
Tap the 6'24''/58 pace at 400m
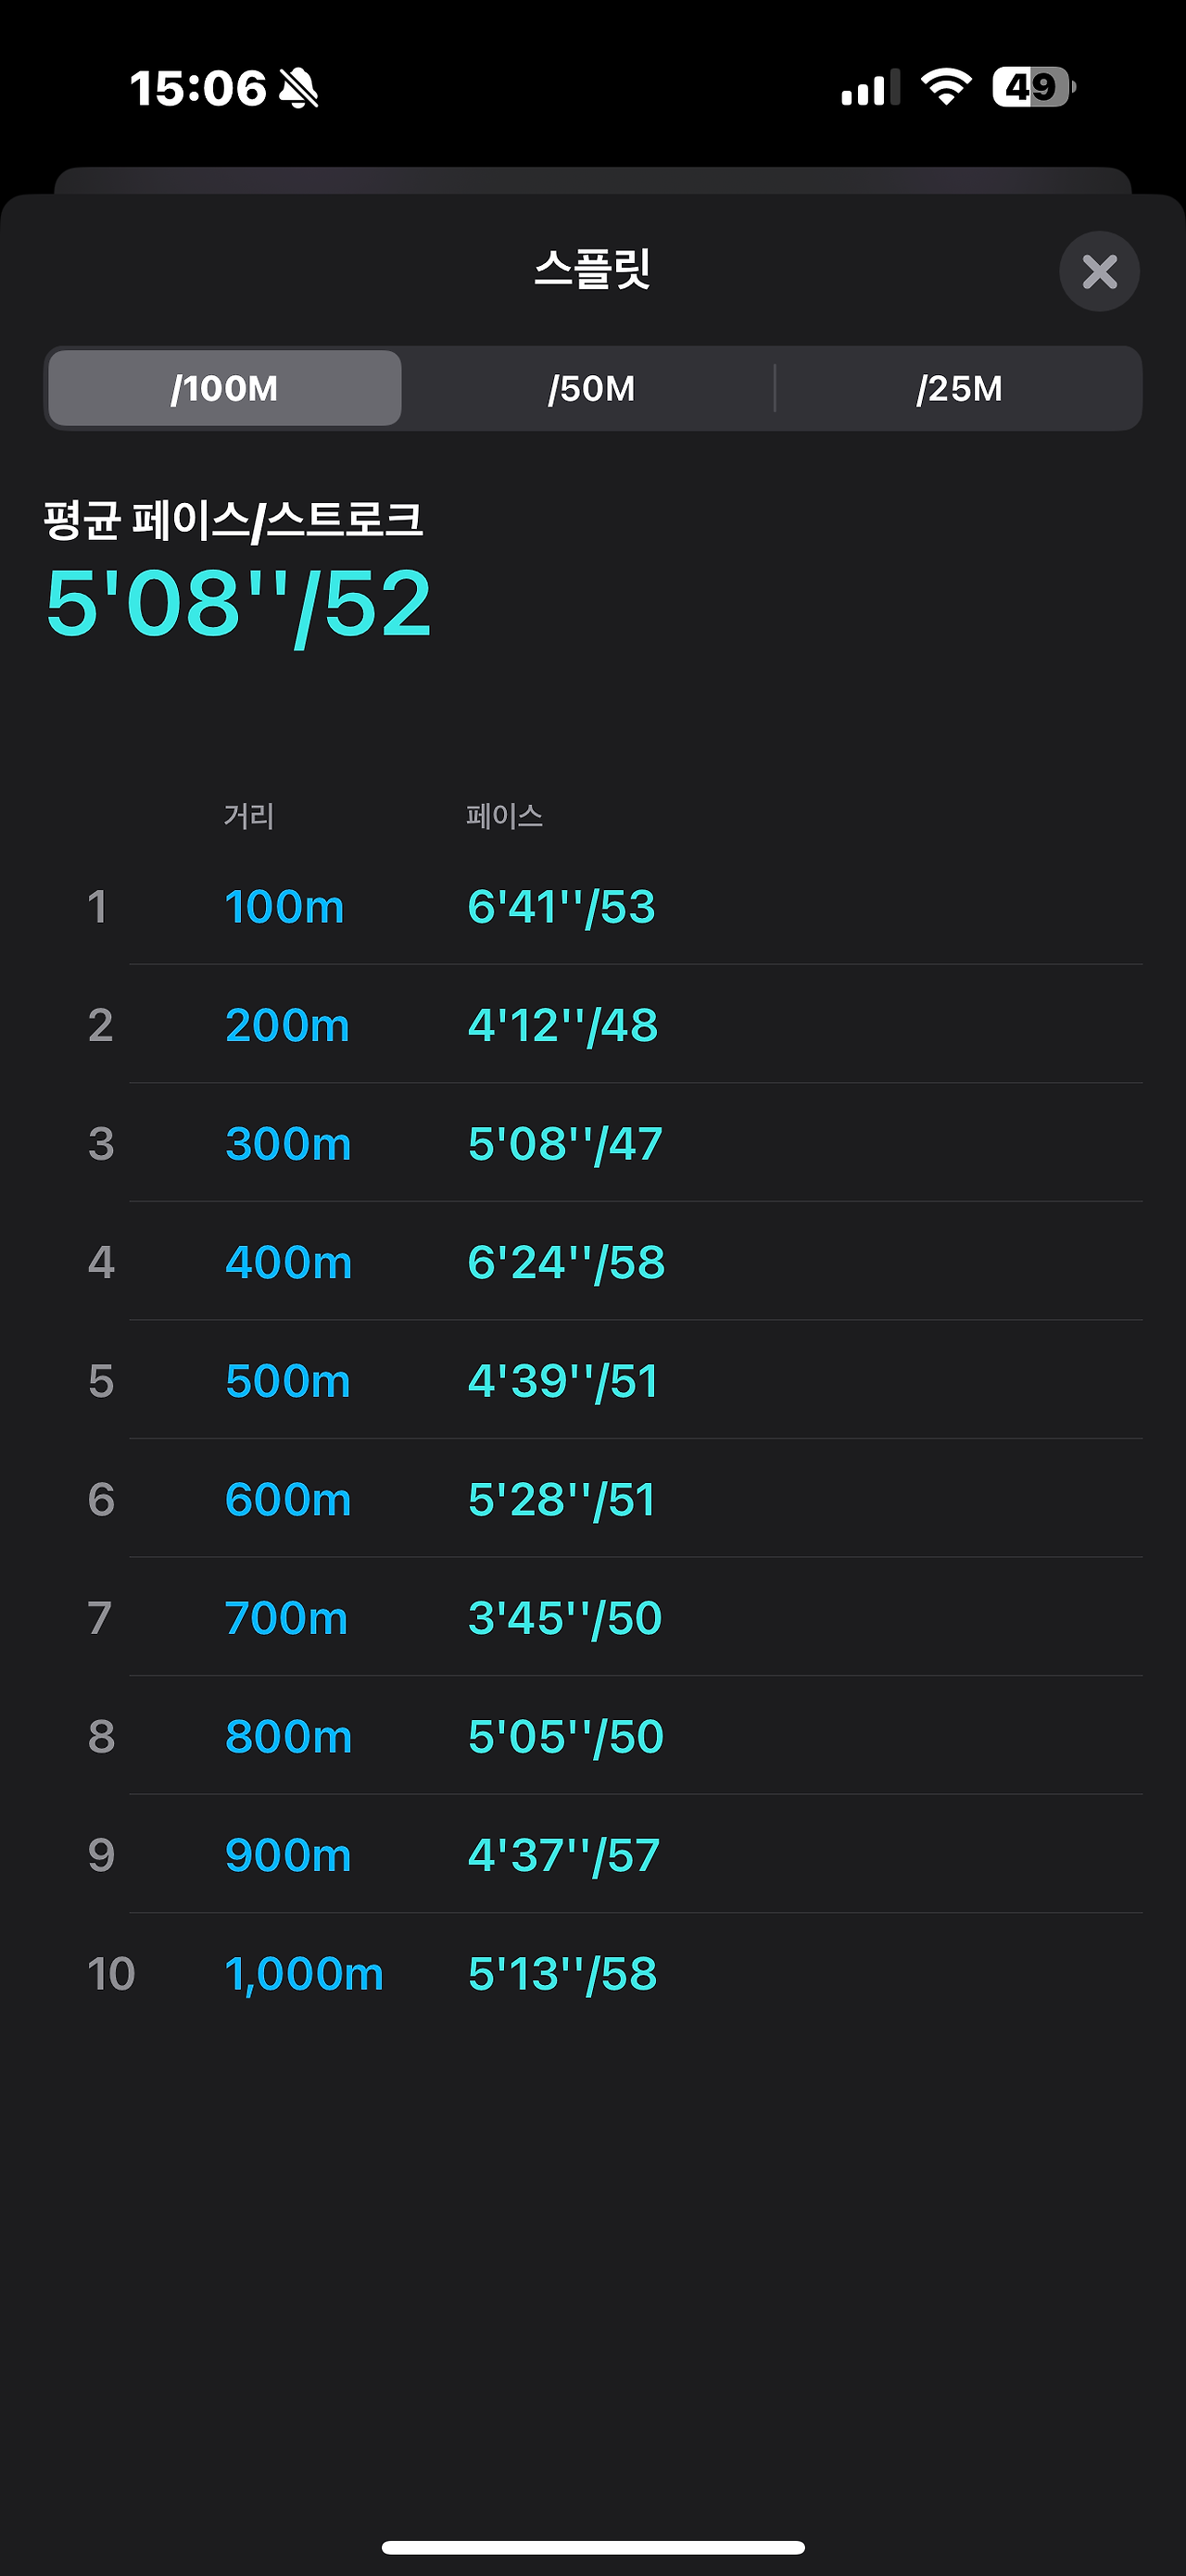pos(566,1263)
